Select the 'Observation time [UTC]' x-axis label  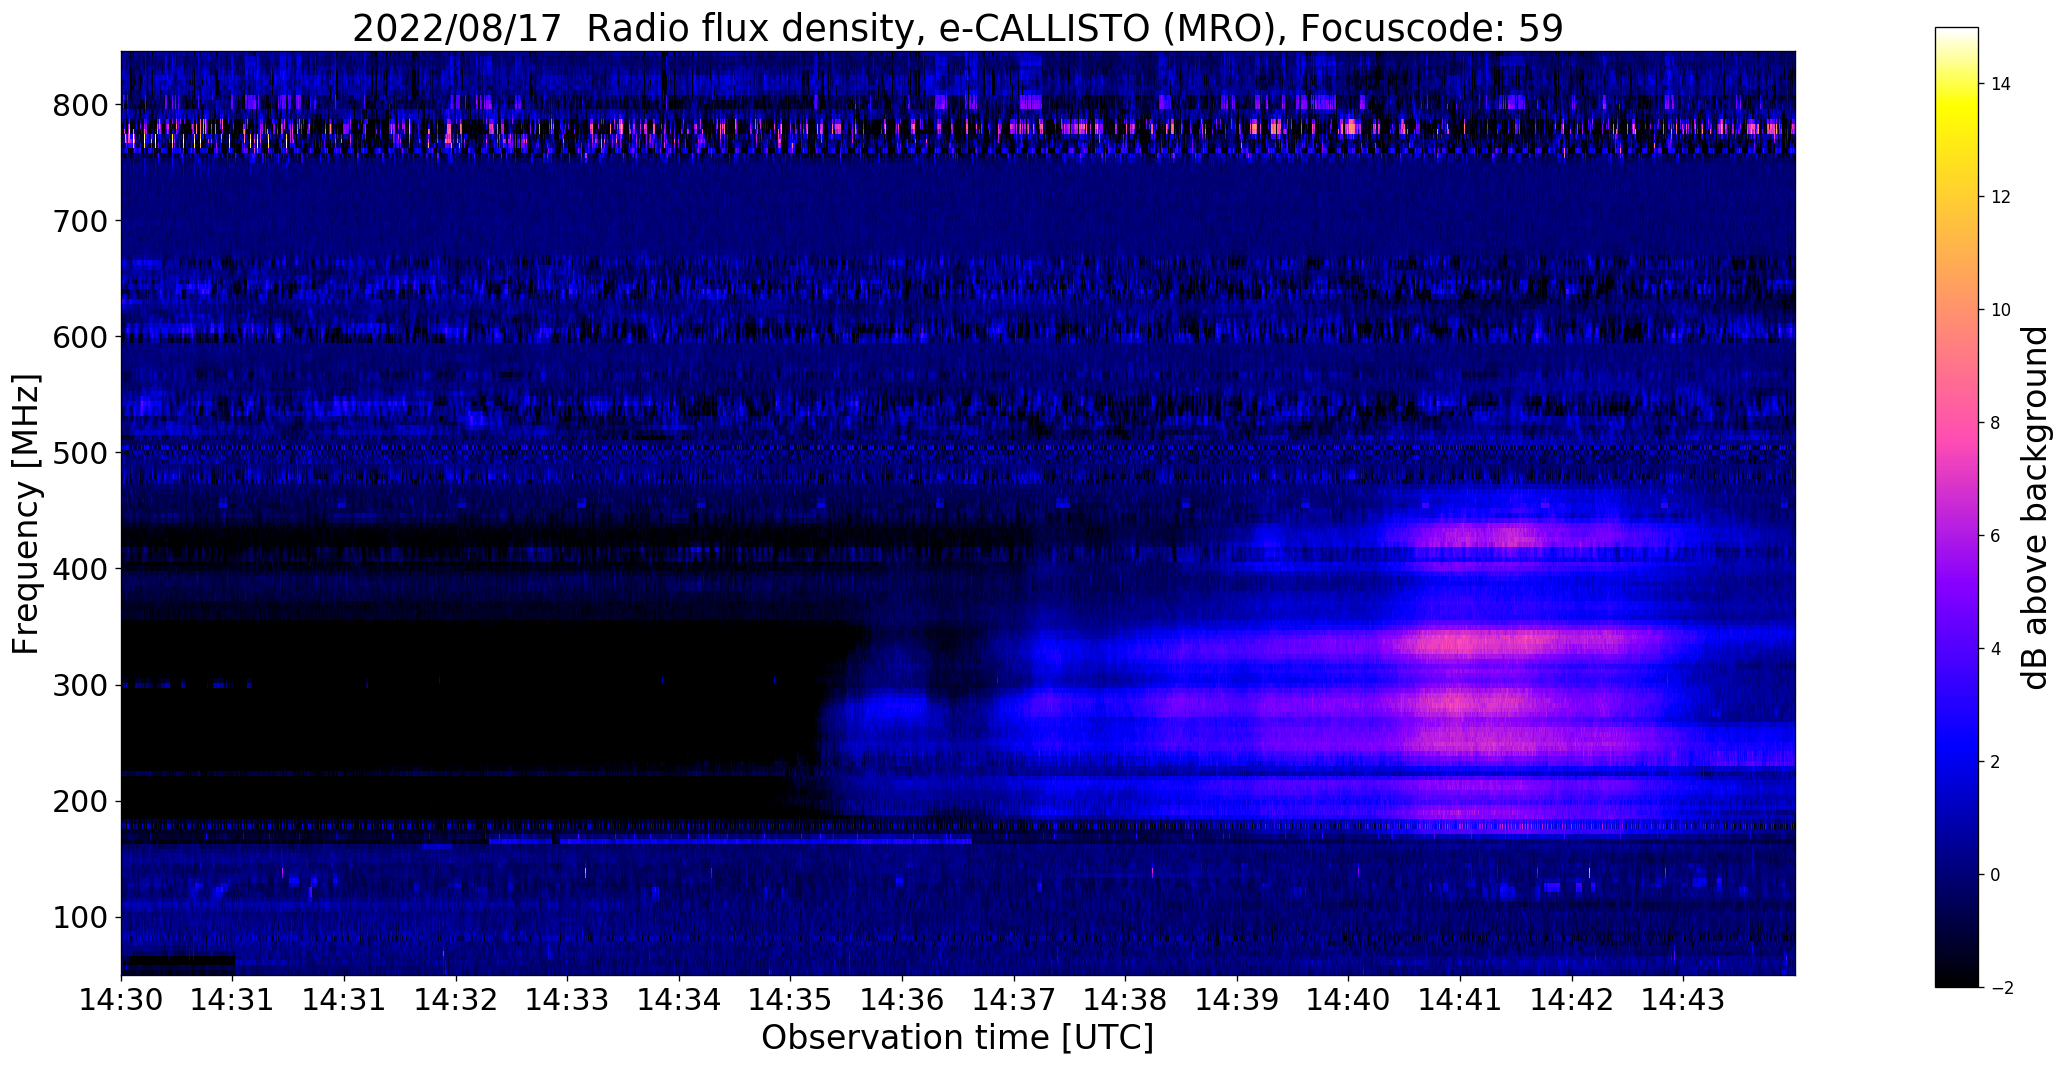(x=957, y=1037)
